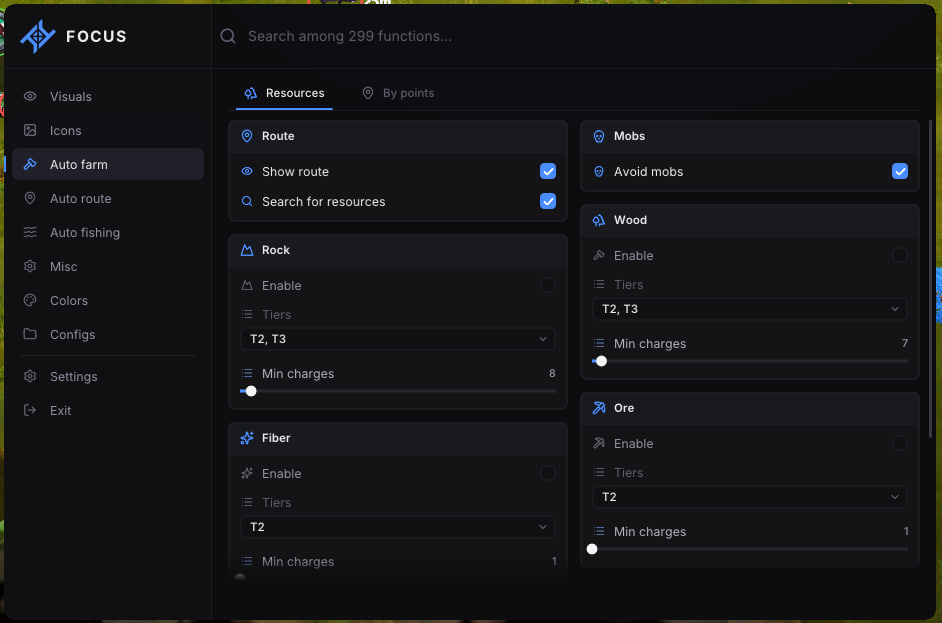Switch to the By points tab
This screenshot has height=623, width=942.
tap(398, 93)
